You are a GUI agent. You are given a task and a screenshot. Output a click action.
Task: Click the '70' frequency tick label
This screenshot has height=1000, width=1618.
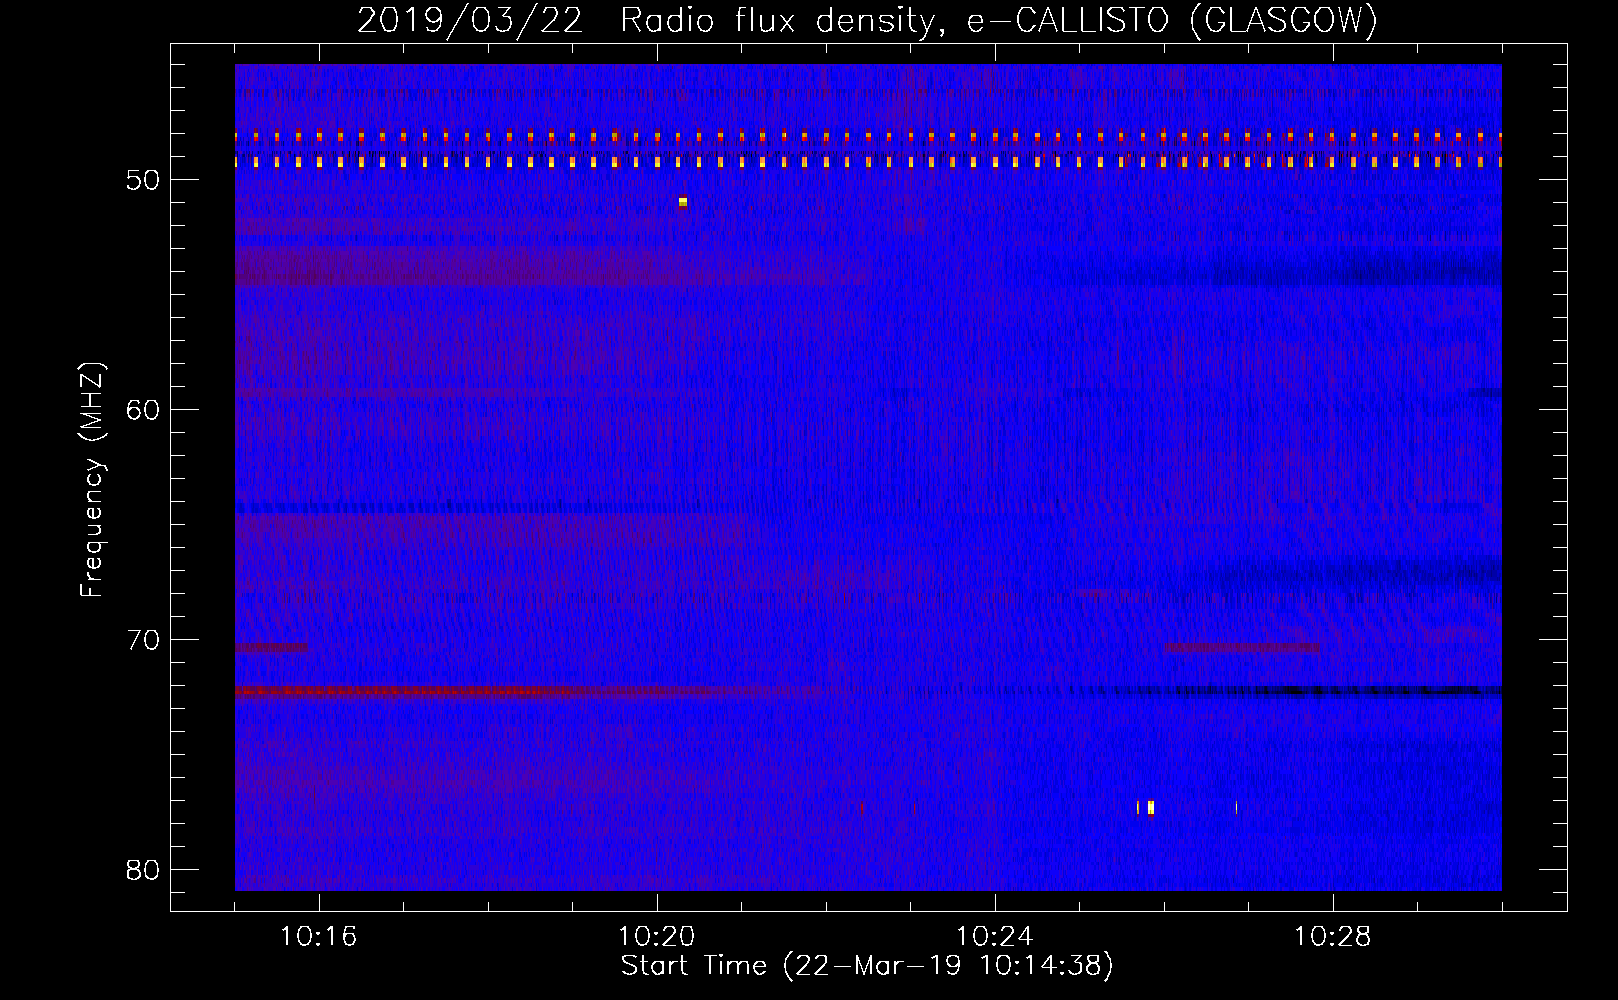pyautogui.click(x=144, y=640)
